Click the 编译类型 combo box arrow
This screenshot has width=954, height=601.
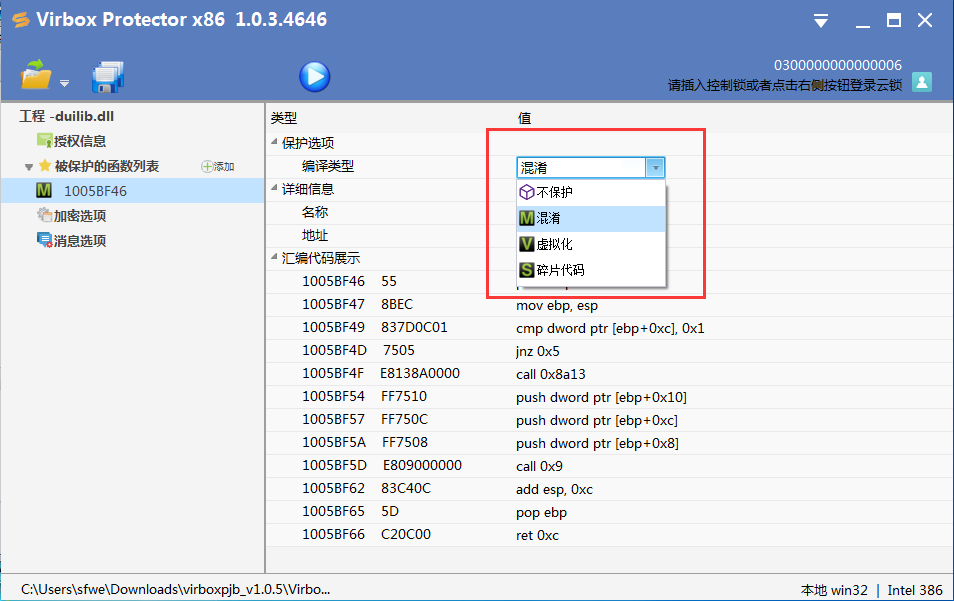click(x=655, y=167)
